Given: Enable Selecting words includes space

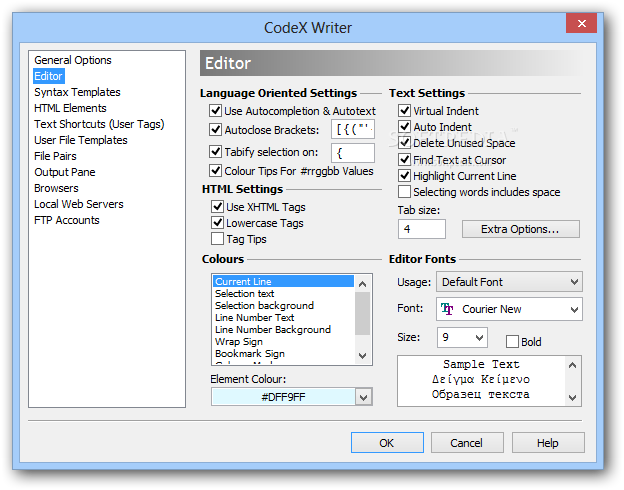Looking at the screenshot, I should 404,191.
